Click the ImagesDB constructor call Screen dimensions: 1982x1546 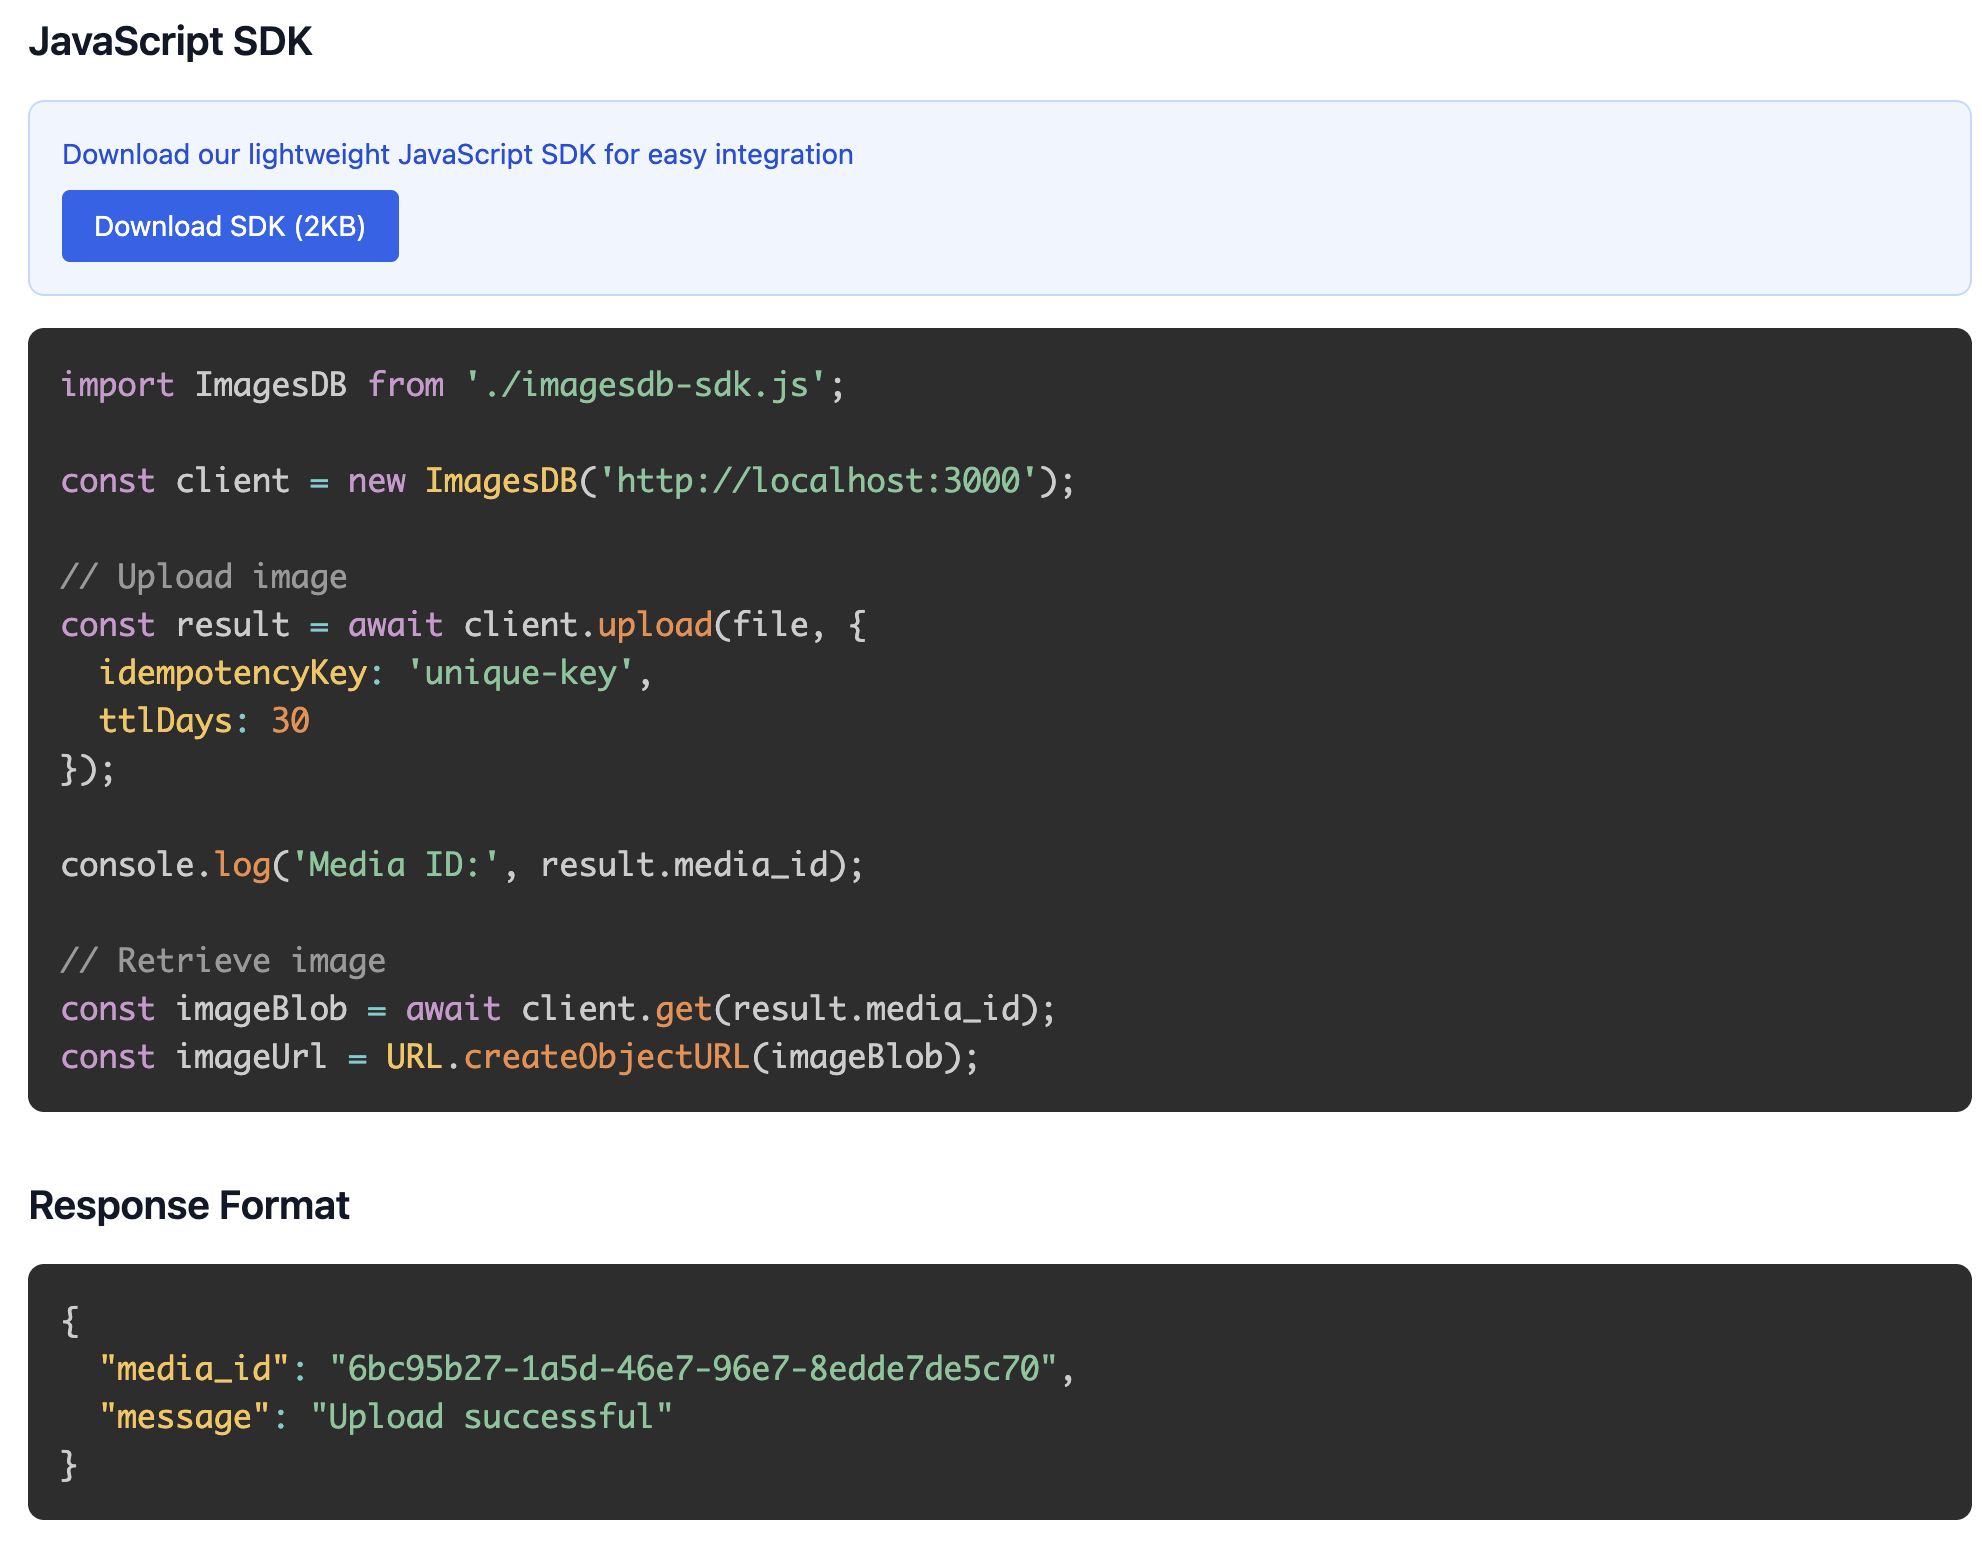pyautogui.click(x=500, y=481)
